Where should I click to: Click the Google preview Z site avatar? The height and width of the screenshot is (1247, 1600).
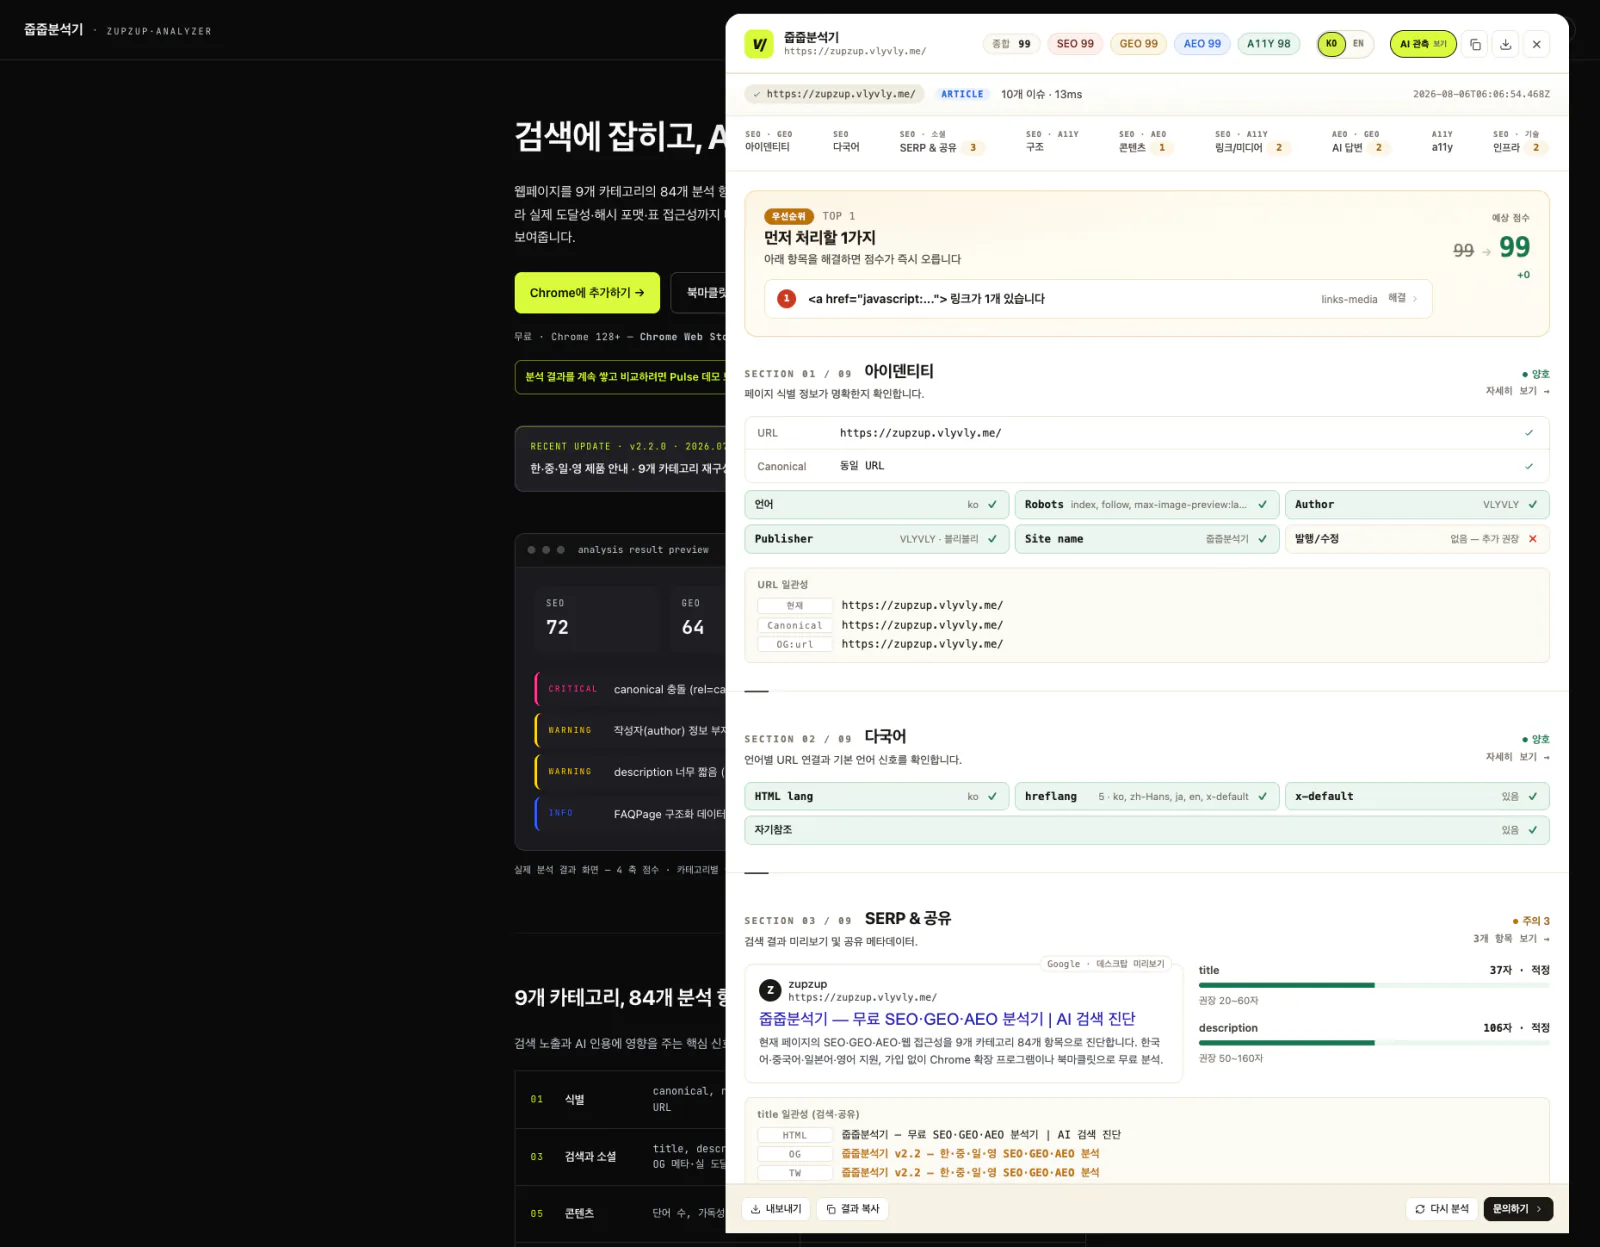tap(770, 990)
